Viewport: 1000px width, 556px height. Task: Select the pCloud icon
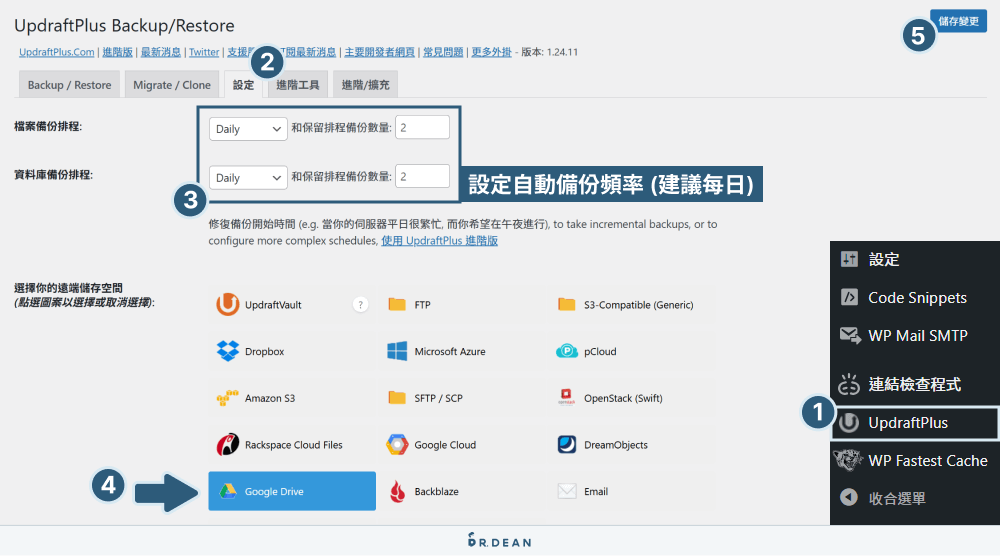pos(567,351)
